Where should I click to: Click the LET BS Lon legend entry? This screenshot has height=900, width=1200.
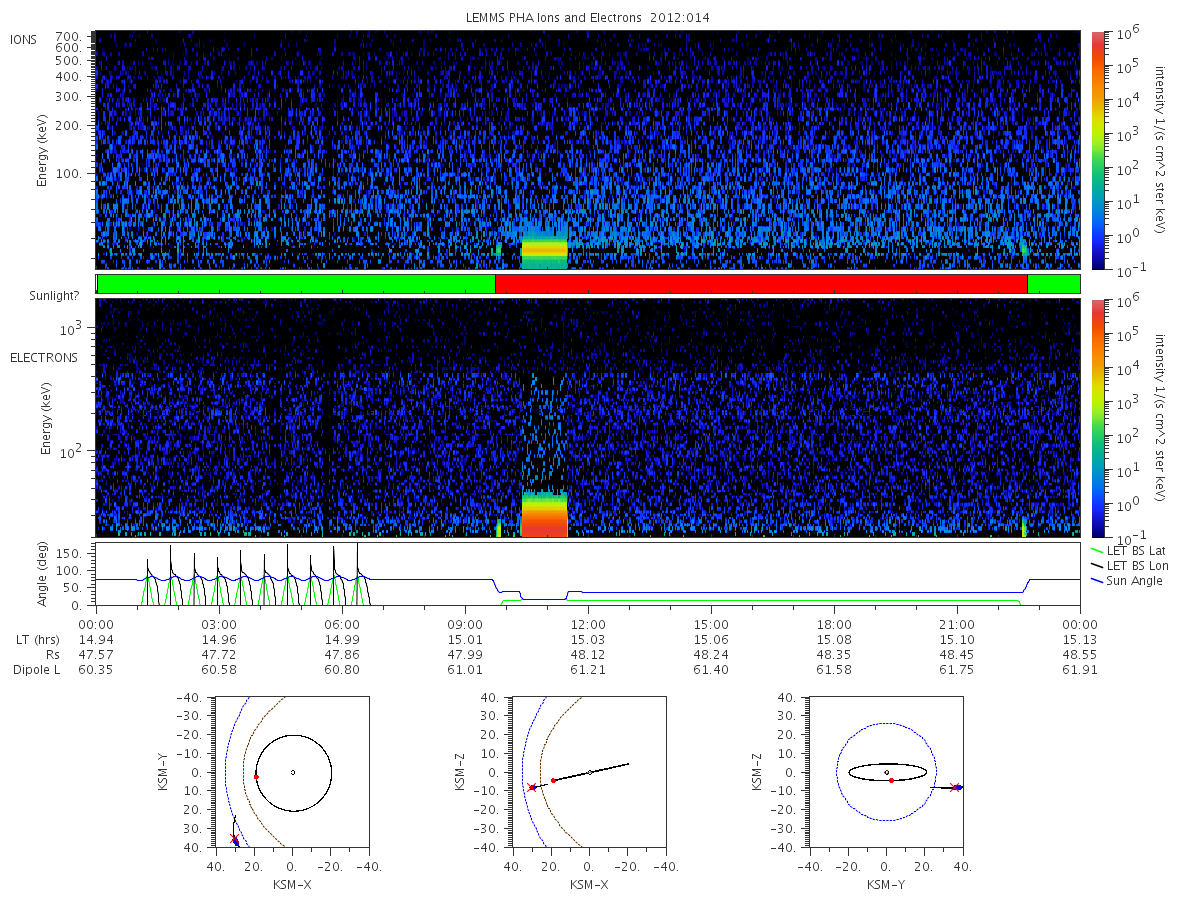tap(1130, 565)
